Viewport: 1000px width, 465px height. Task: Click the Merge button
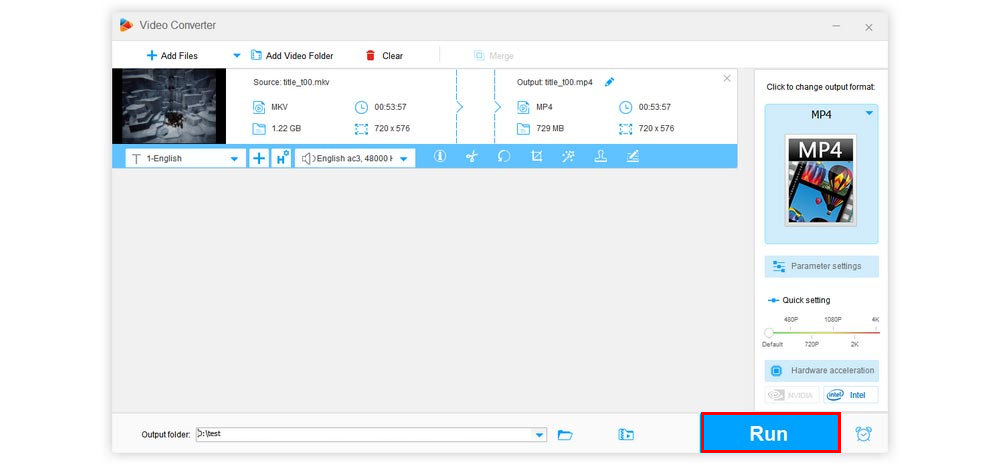point(494,55)
